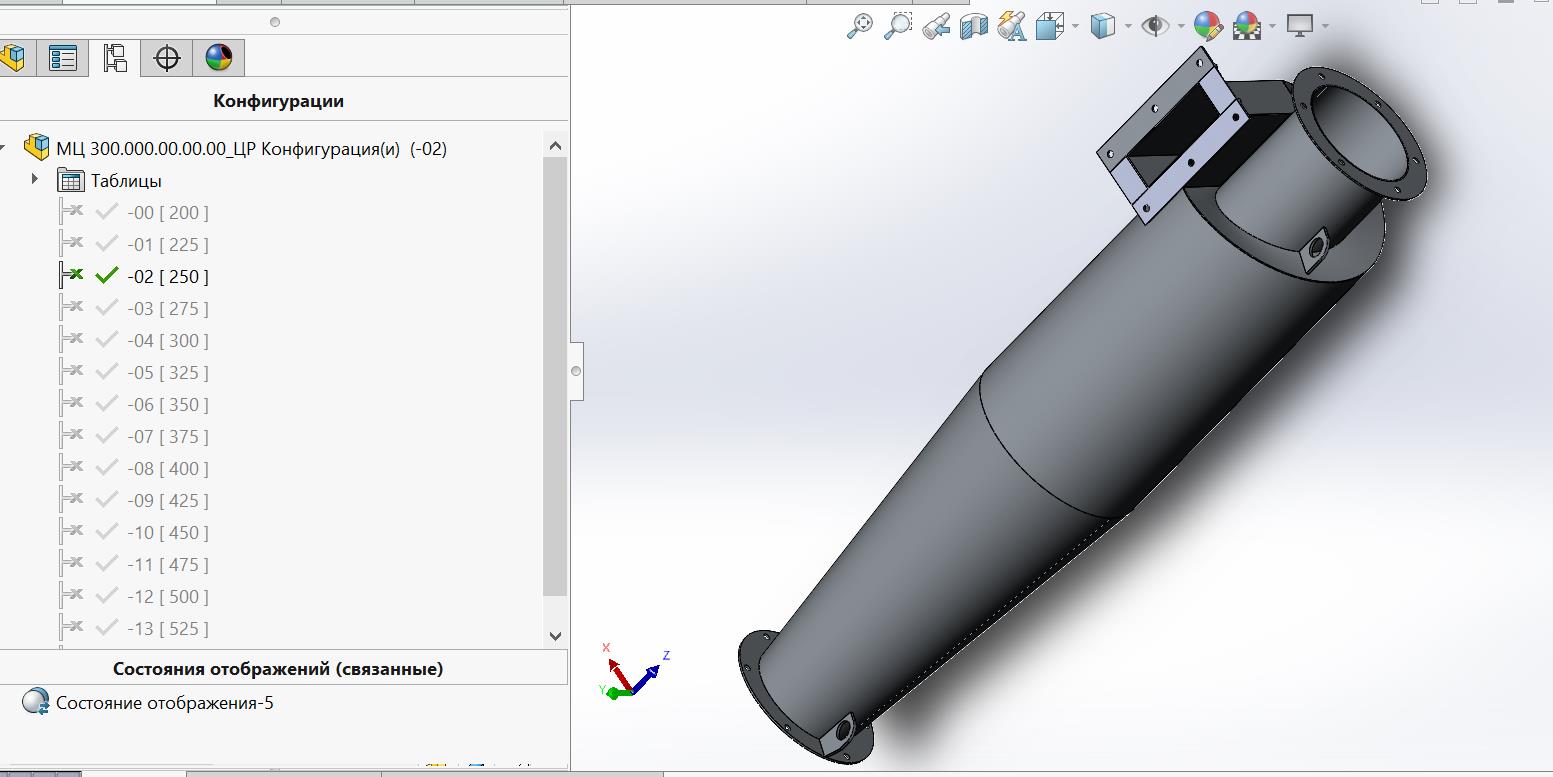Click the Конфигурации panel header

(278, 101)
